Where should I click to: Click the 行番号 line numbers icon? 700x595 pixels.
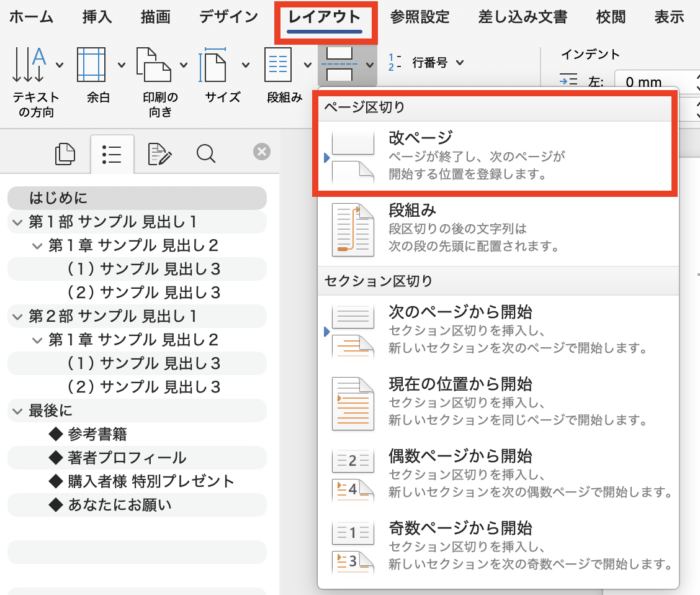coord(395,62)
